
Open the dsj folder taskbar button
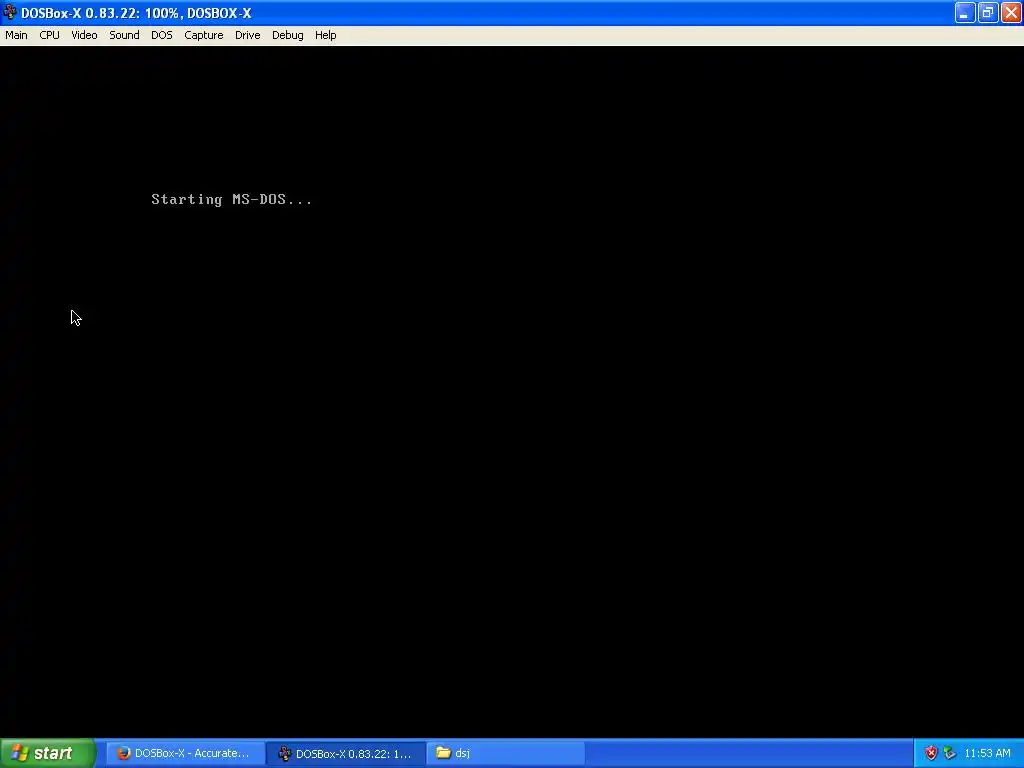pyautogui.click(x=506, y=753)
